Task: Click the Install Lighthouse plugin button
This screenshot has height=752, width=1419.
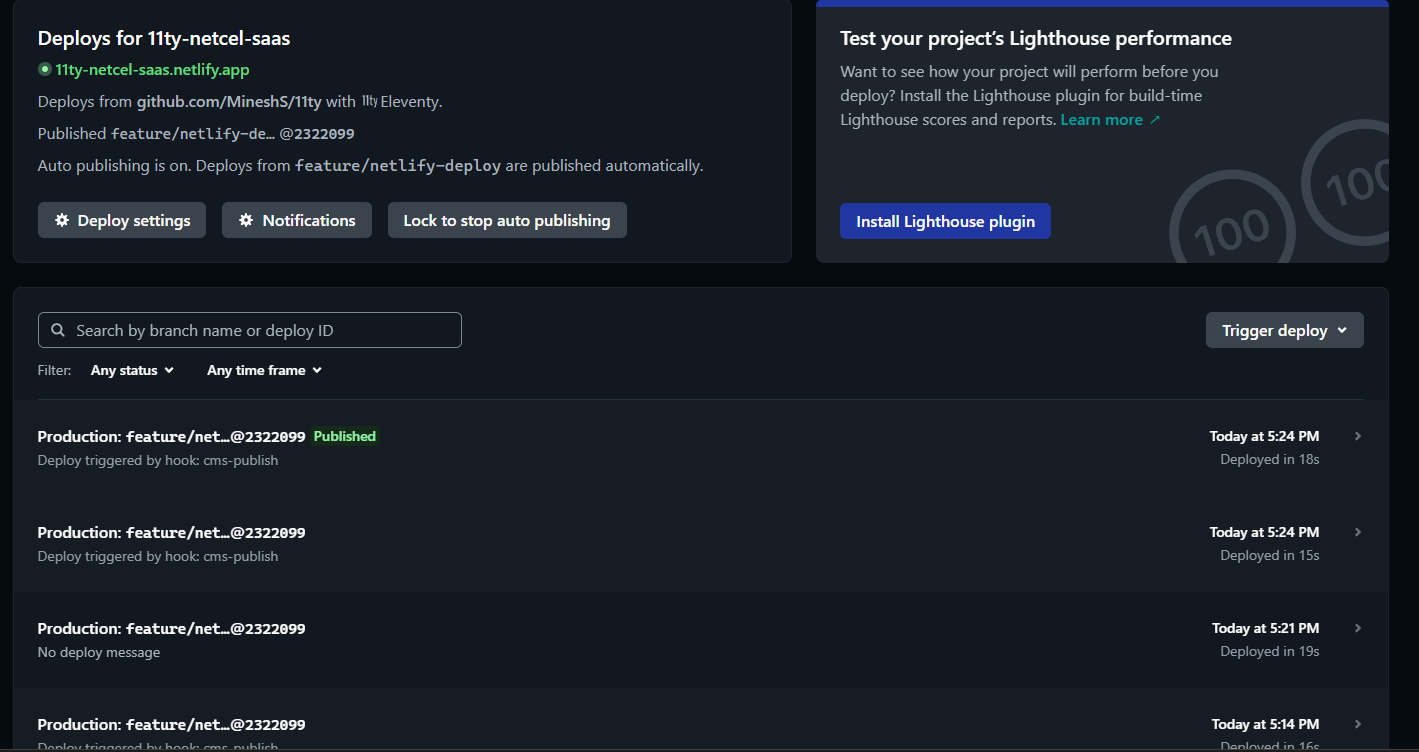Action: [x=945, y=221]
